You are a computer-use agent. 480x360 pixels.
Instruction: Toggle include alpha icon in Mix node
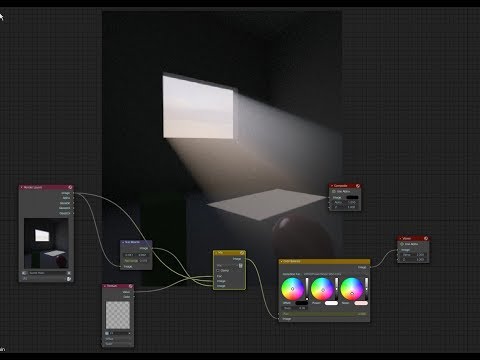click(241, 266)
